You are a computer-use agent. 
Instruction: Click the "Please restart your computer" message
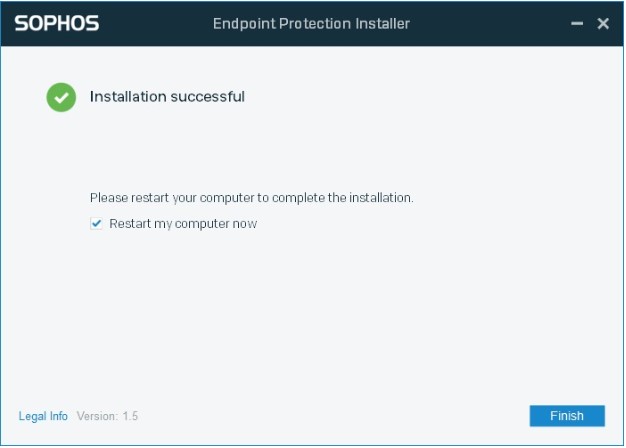251,198
